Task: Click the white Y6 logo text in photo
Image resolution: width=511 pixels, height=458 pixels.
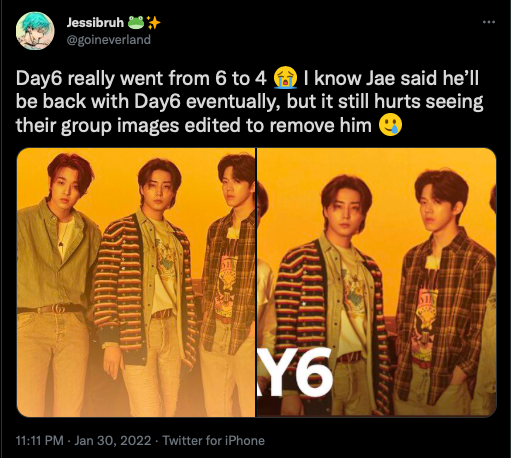Action: click(295, 372)
